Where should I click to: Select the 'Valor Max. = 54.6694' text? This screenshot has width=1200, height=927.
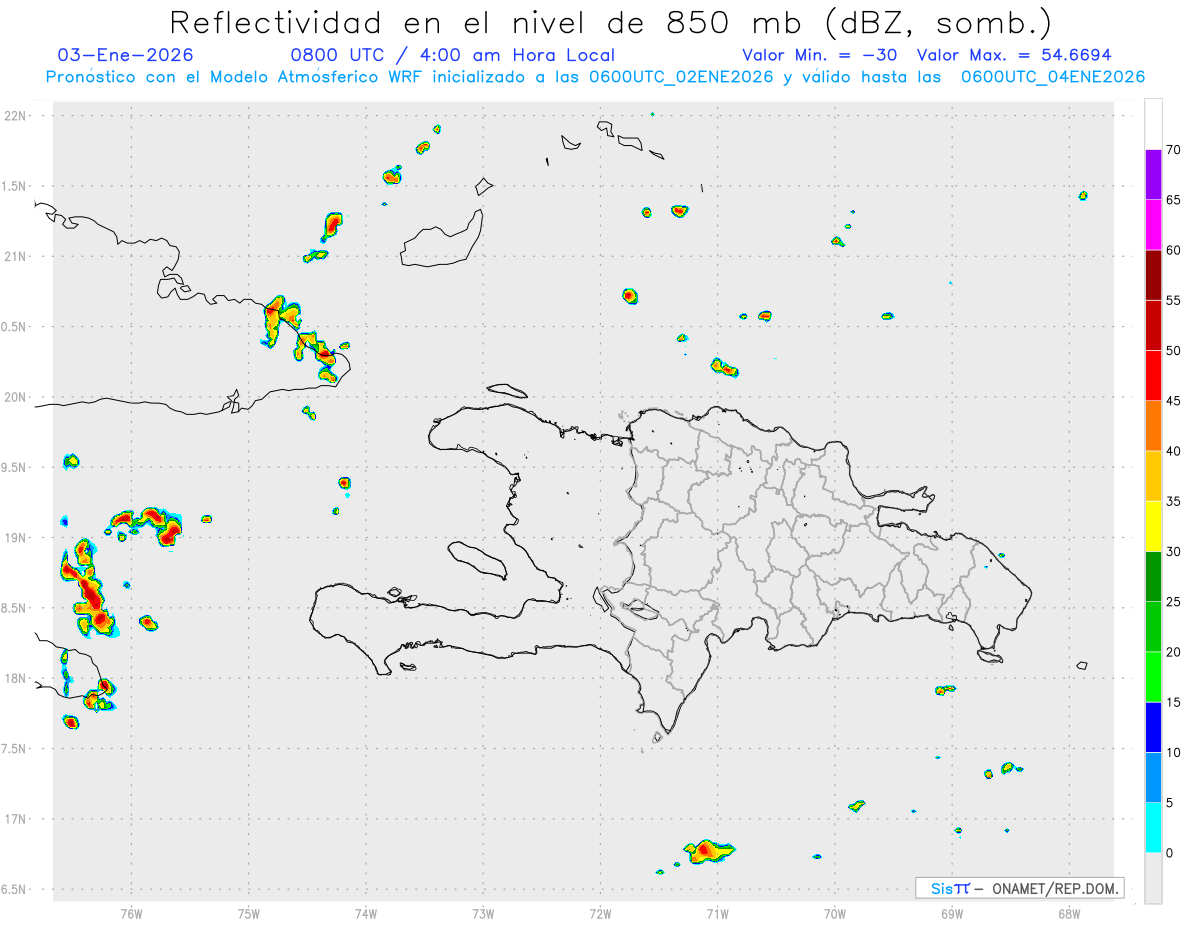click(x=1014, y=55)
